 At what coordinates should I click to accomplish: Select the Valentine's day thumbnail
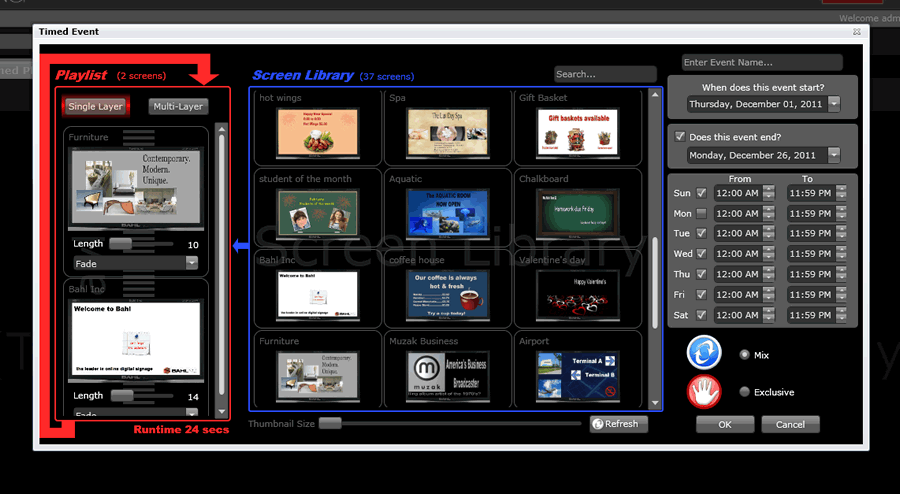578,295
